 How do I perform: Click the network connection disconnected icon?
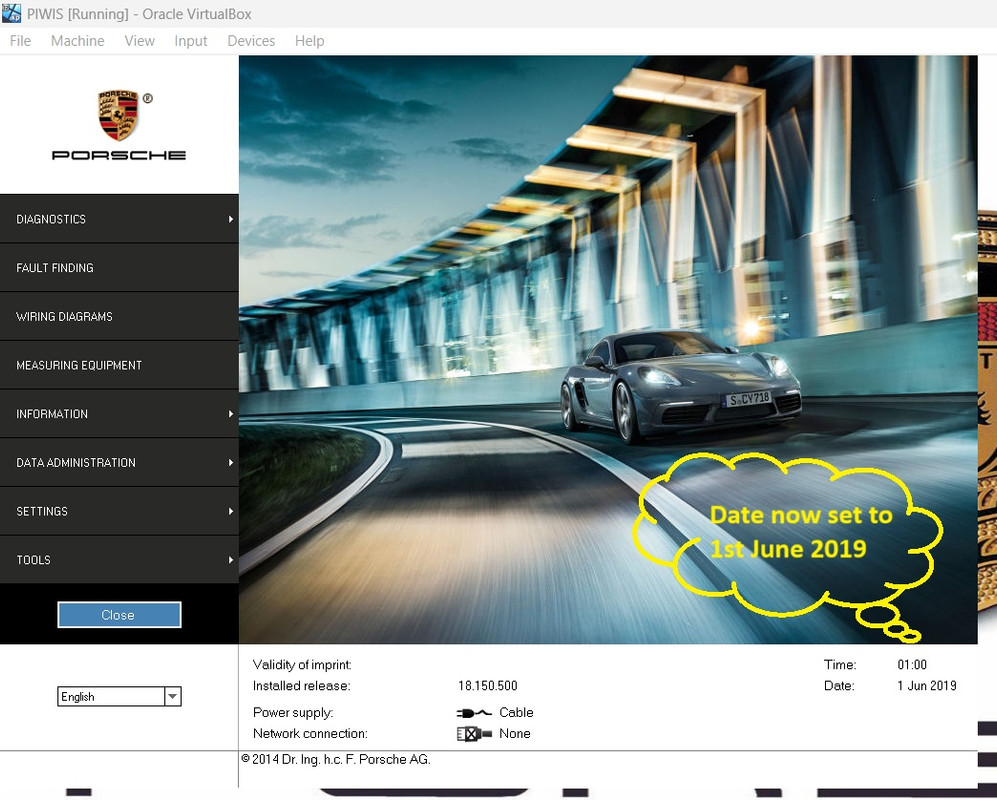[474, 734]
